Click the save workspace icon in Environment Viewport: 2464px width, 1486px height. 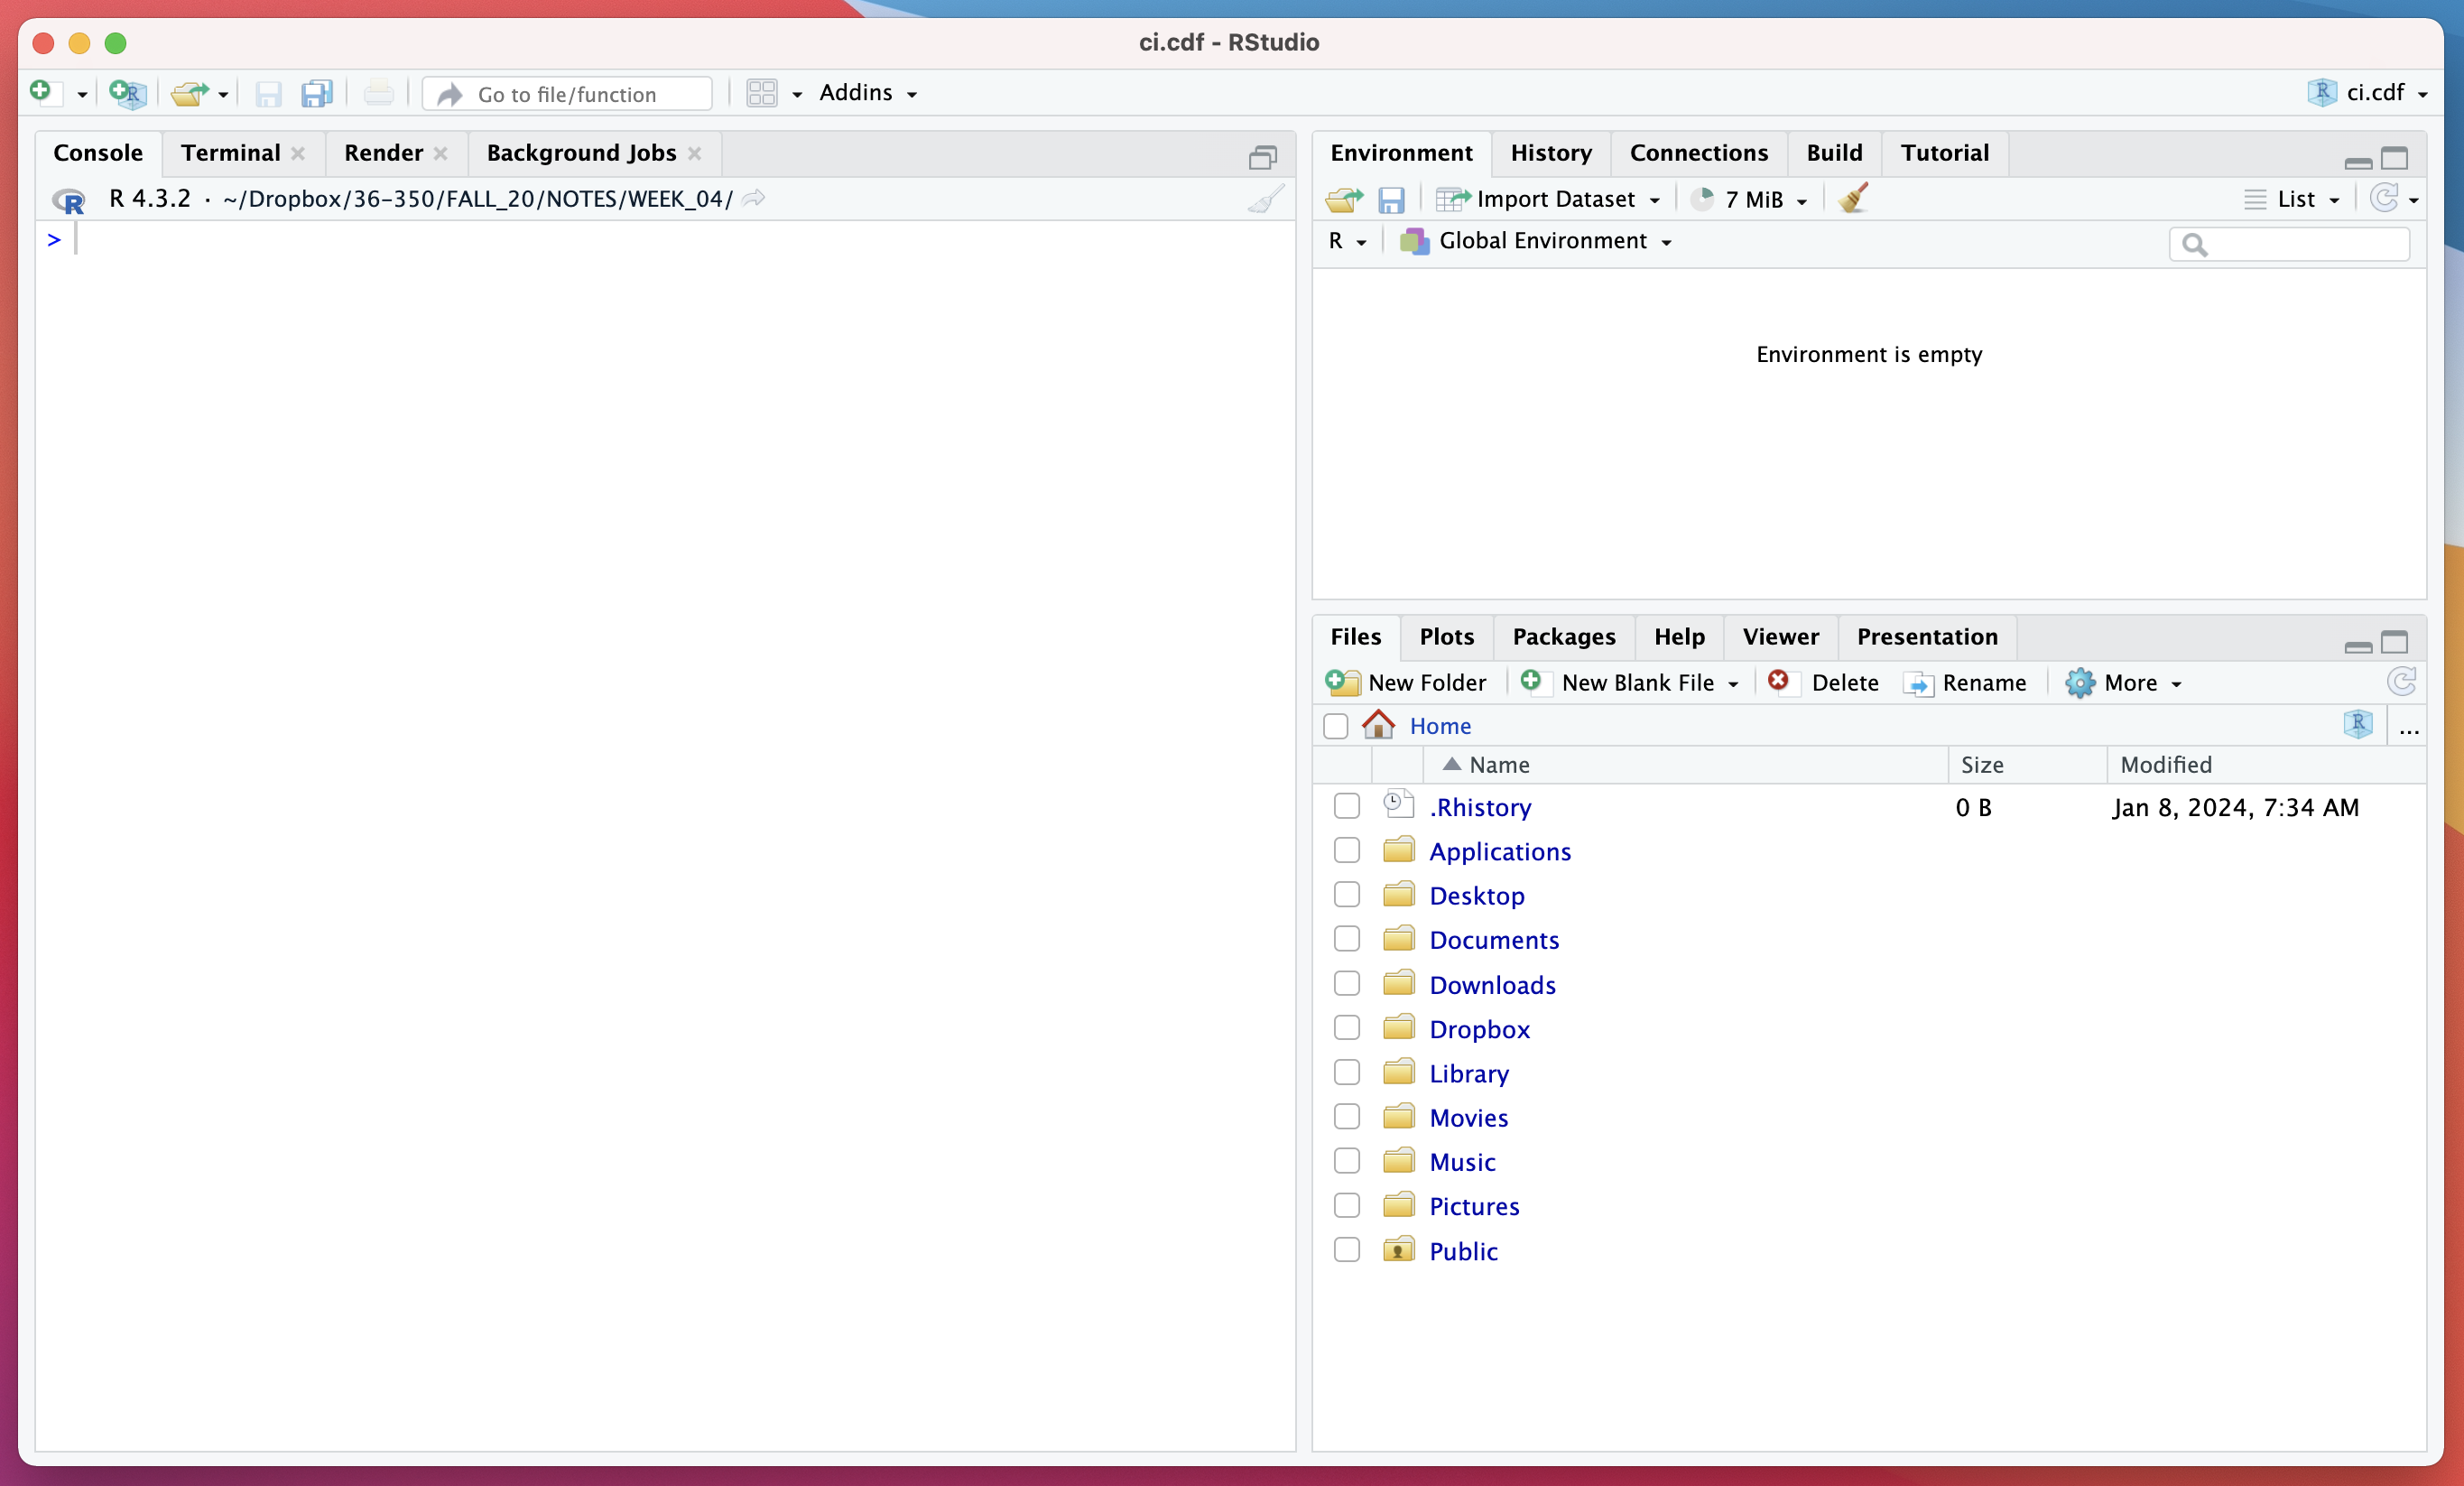1391,199
